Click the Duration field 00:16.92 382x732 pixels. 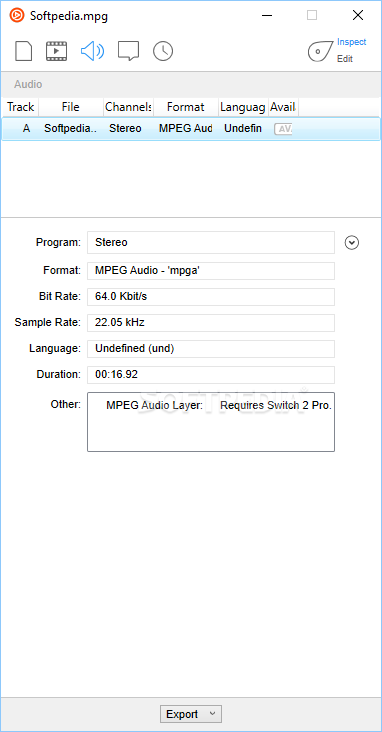pos(211,375)
